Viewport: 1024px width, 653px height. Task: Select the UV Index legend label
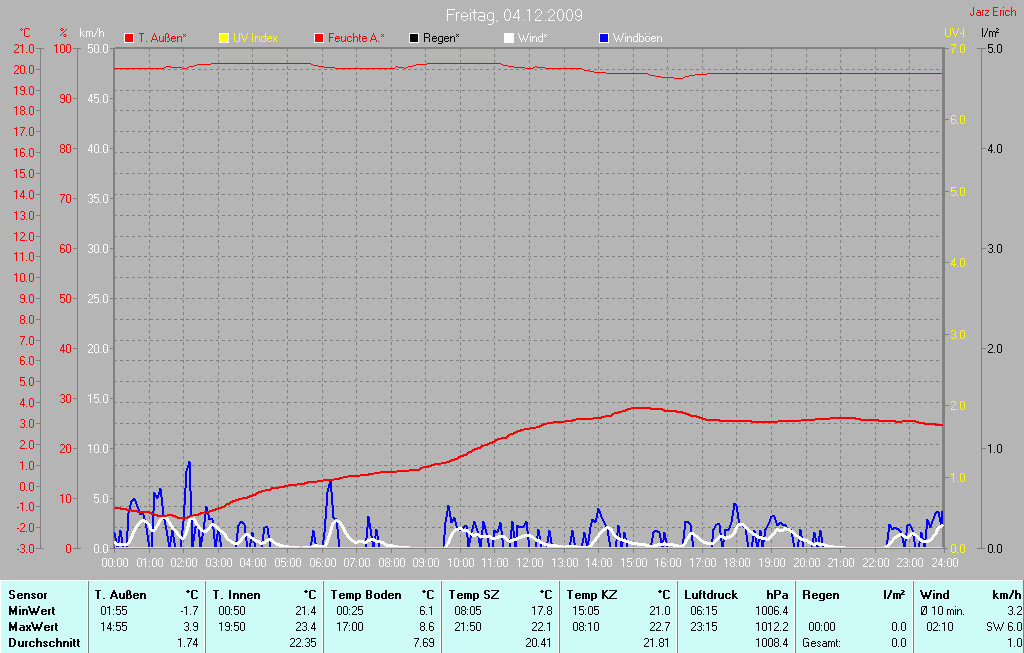pos(255,38)
